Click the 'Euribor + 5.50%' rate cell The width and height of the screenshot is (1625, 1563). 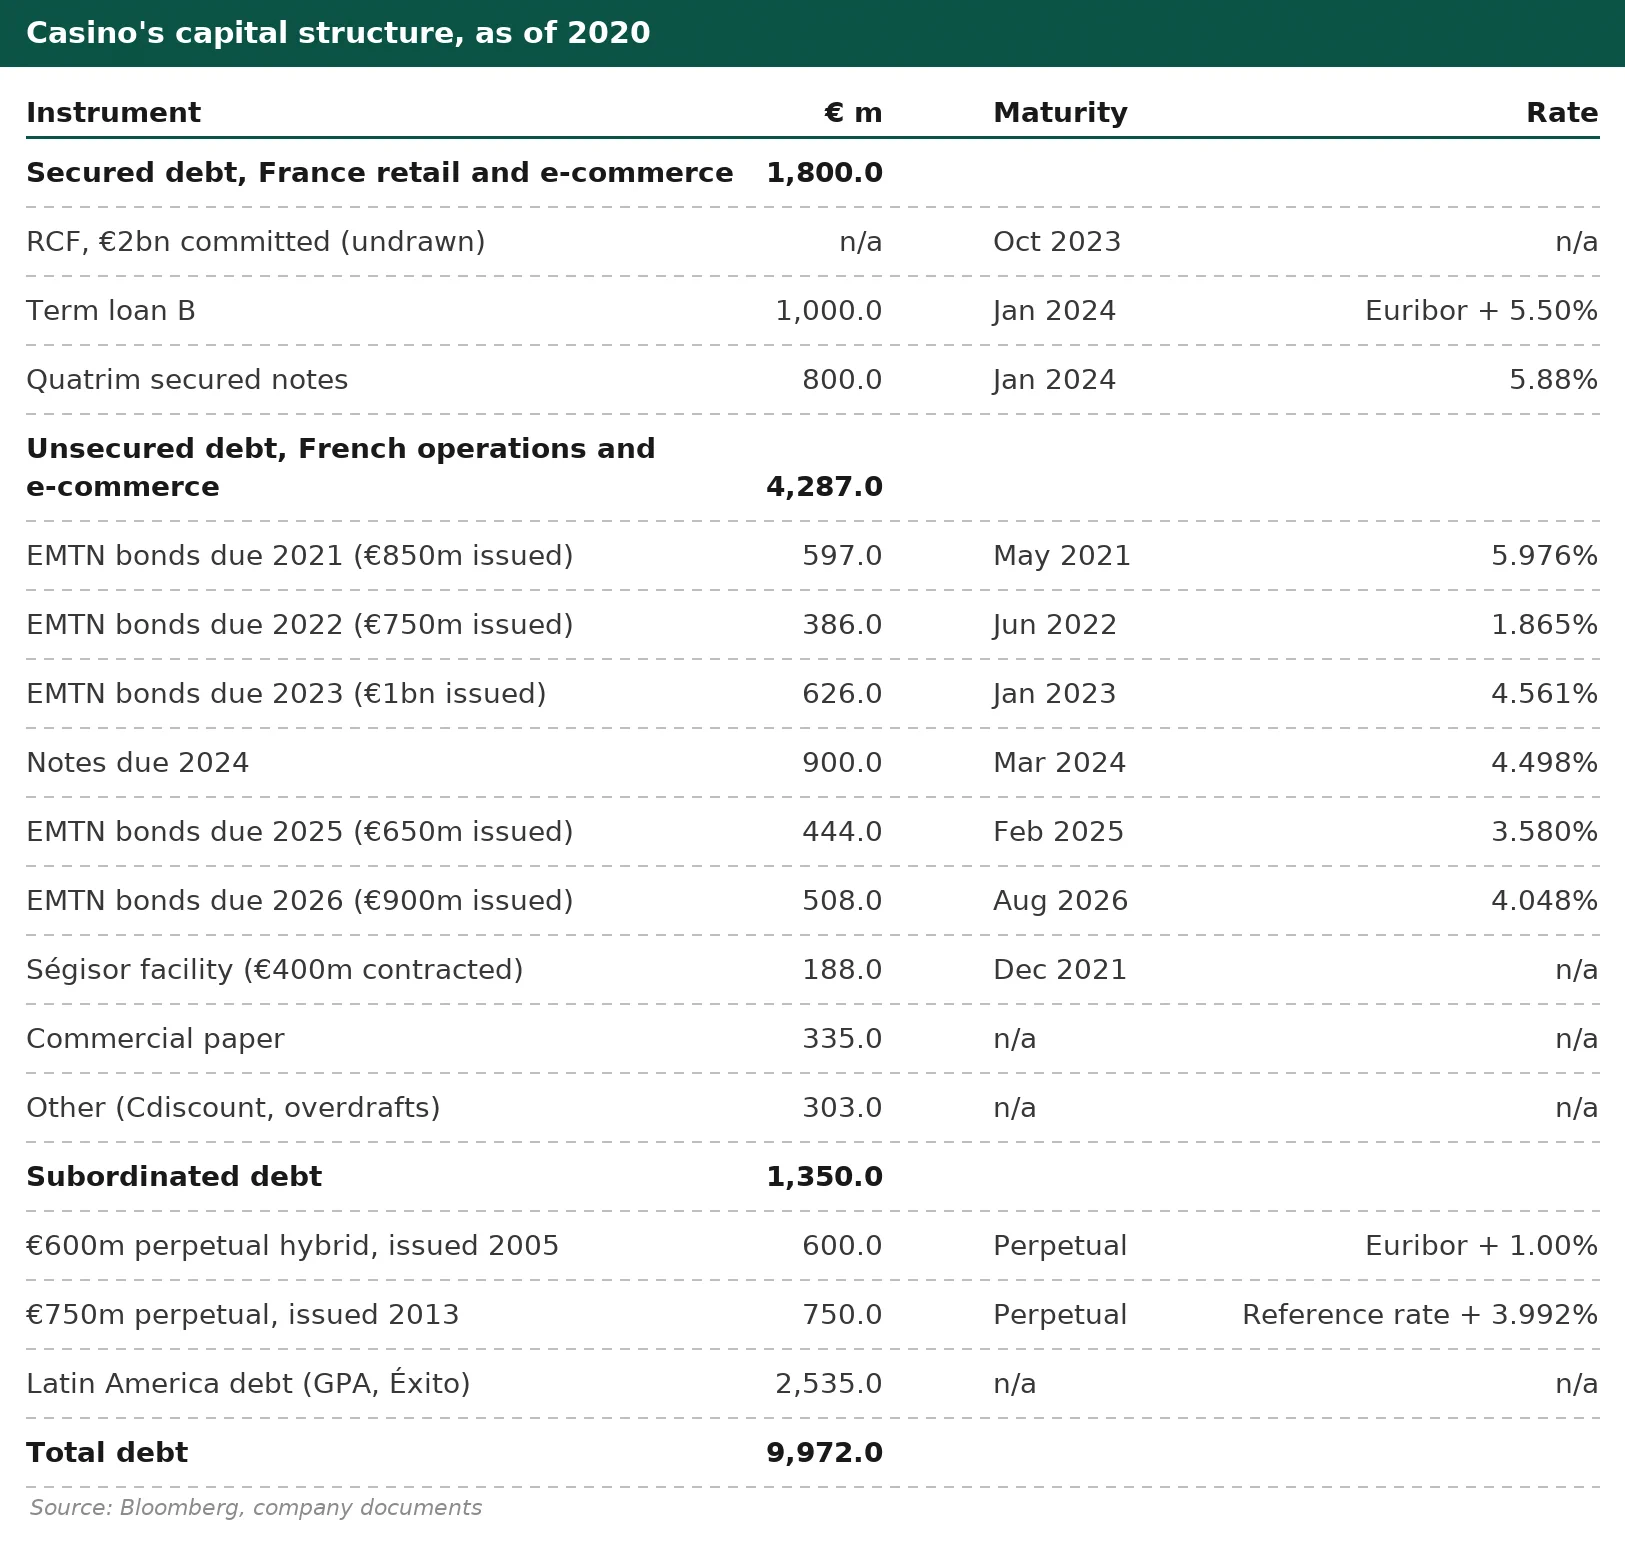1481,311
